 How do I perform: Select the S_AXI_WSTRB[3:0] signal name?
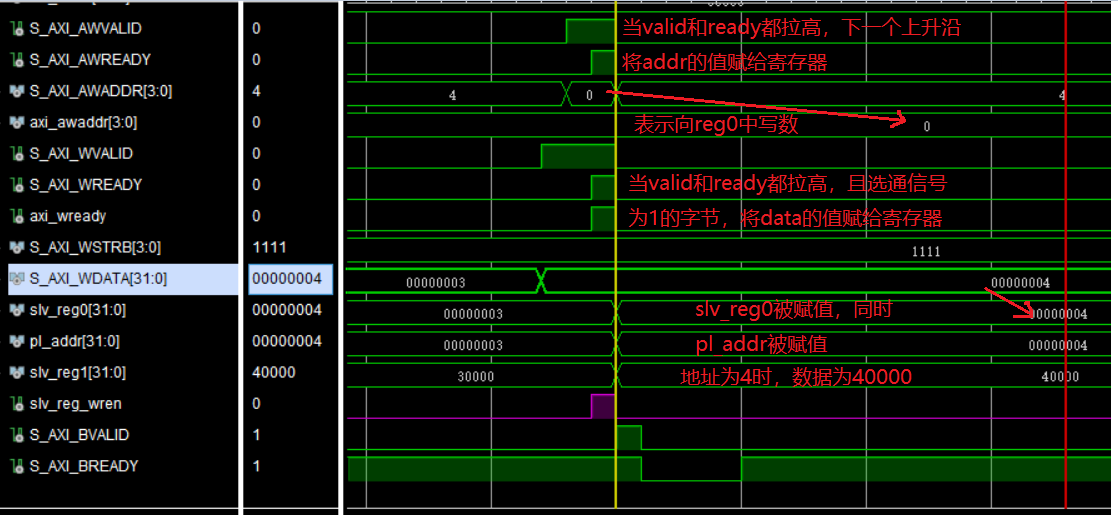coord(95,247)
